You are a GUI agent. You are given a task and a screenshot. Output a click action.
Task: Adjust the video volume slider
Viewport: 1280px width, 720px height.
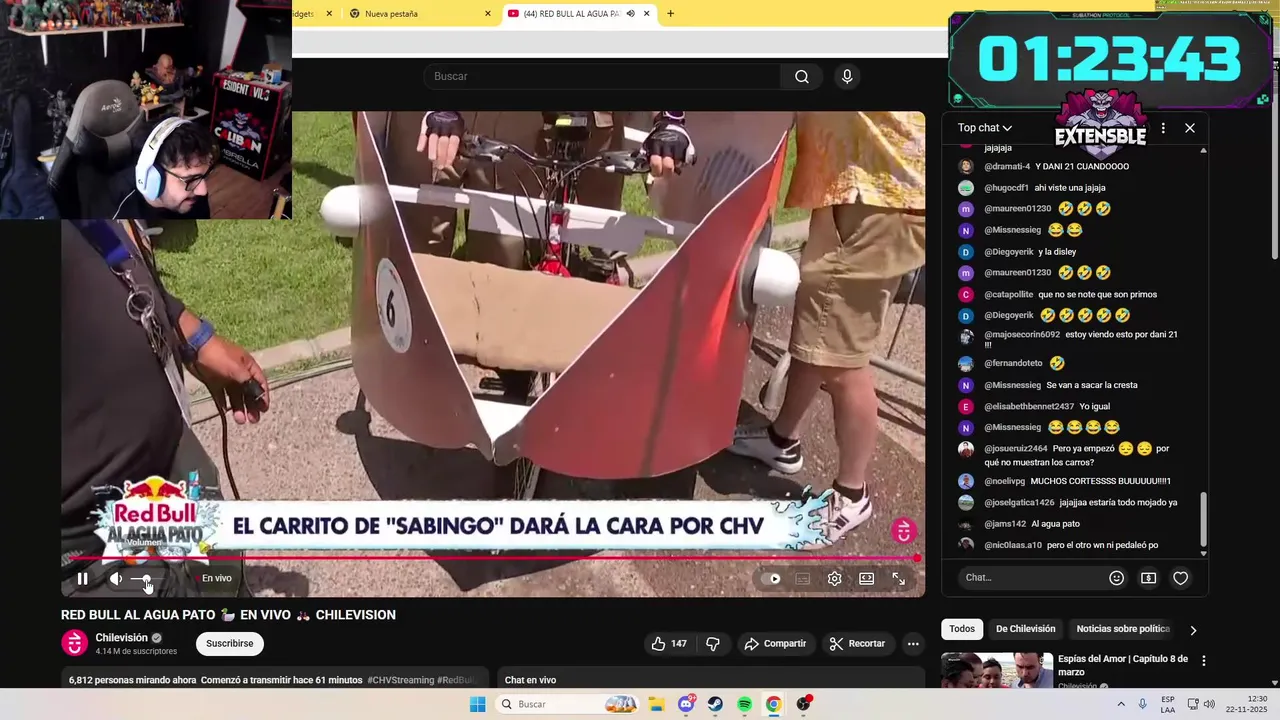pos(147,579)
